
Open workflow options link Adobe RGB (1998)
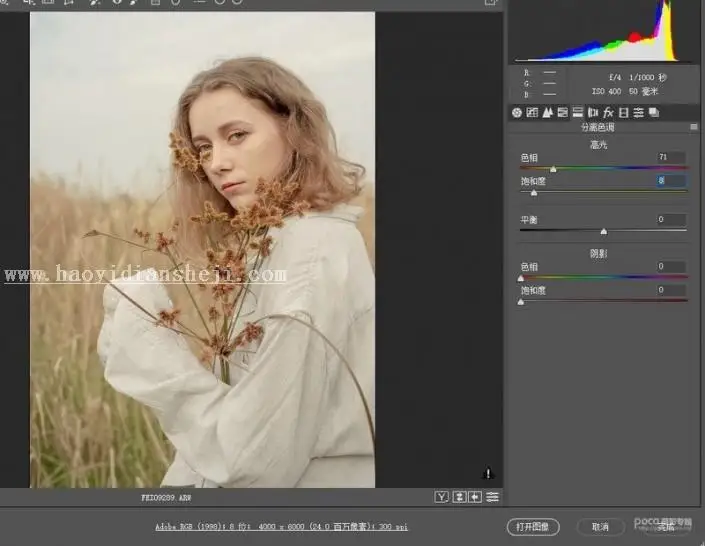[x=281, y=527]
